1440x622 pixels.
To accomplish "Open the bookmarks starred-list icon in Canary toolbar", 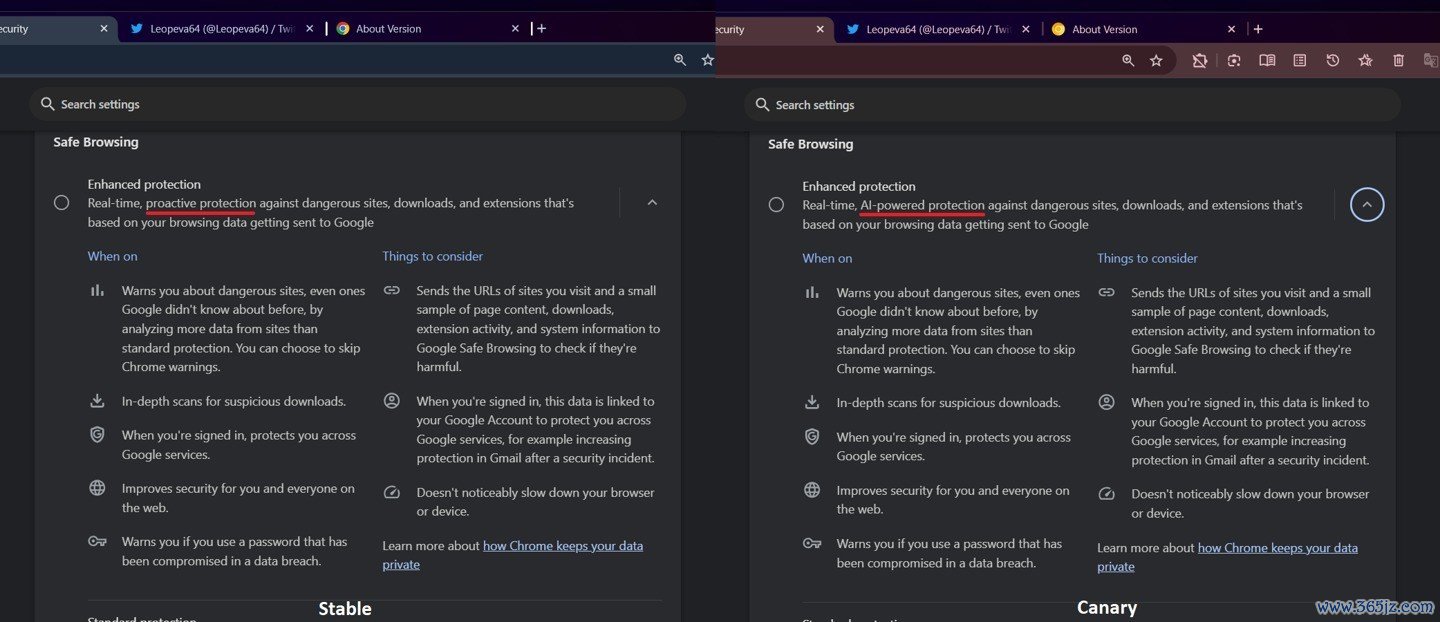I will [x=1366, y=61].
